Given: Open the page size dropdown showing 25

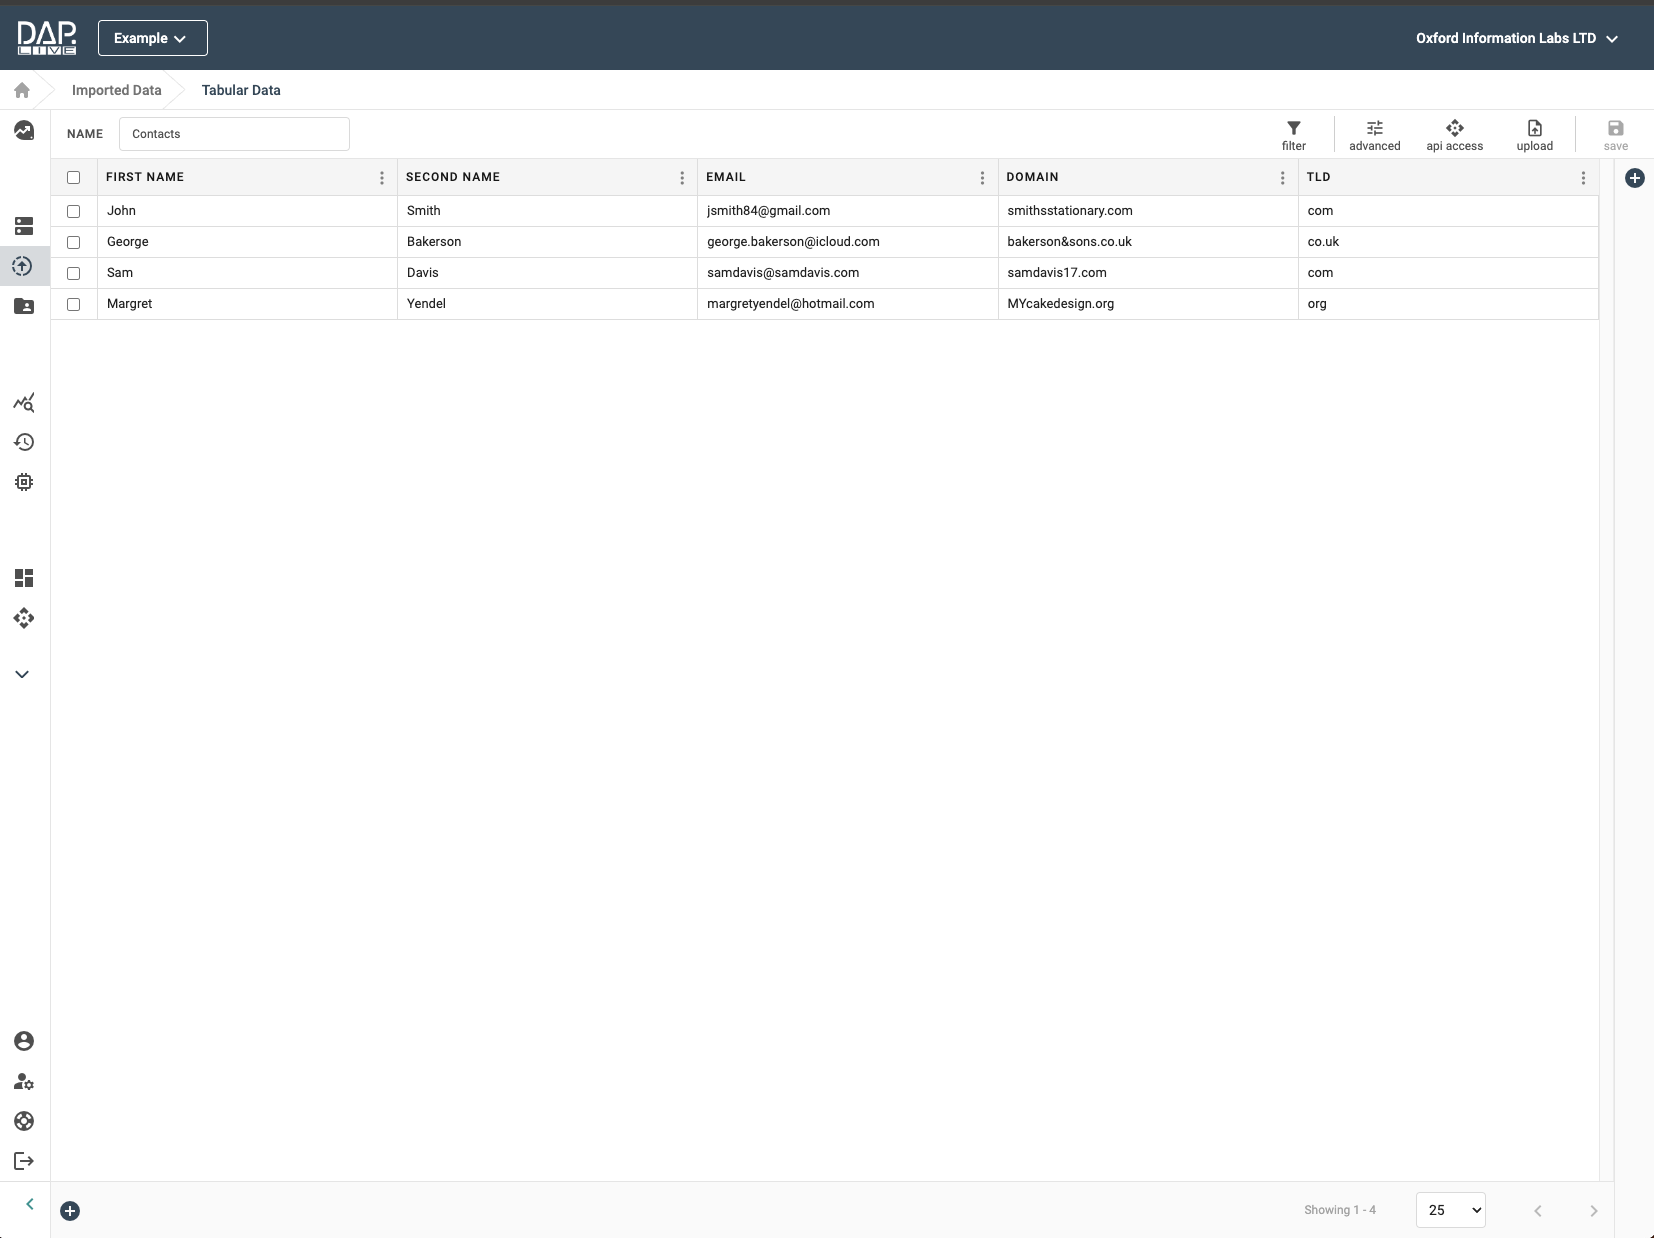Looking at the screenshot, I should 1450,1210.
